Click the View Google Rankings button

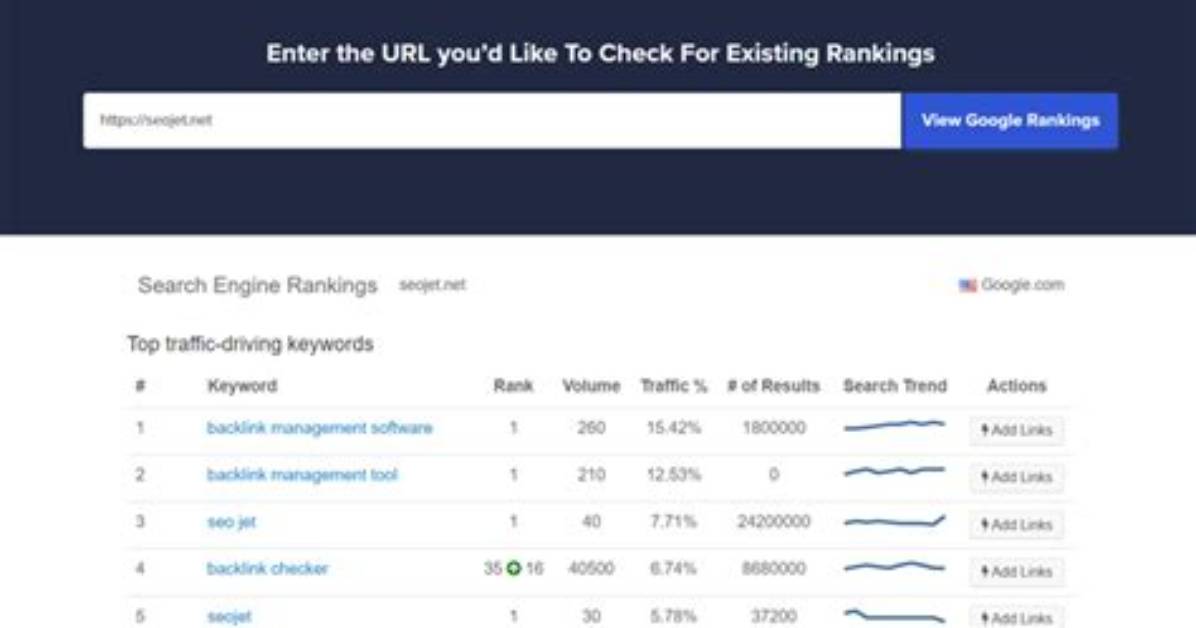pos(1010,121)
